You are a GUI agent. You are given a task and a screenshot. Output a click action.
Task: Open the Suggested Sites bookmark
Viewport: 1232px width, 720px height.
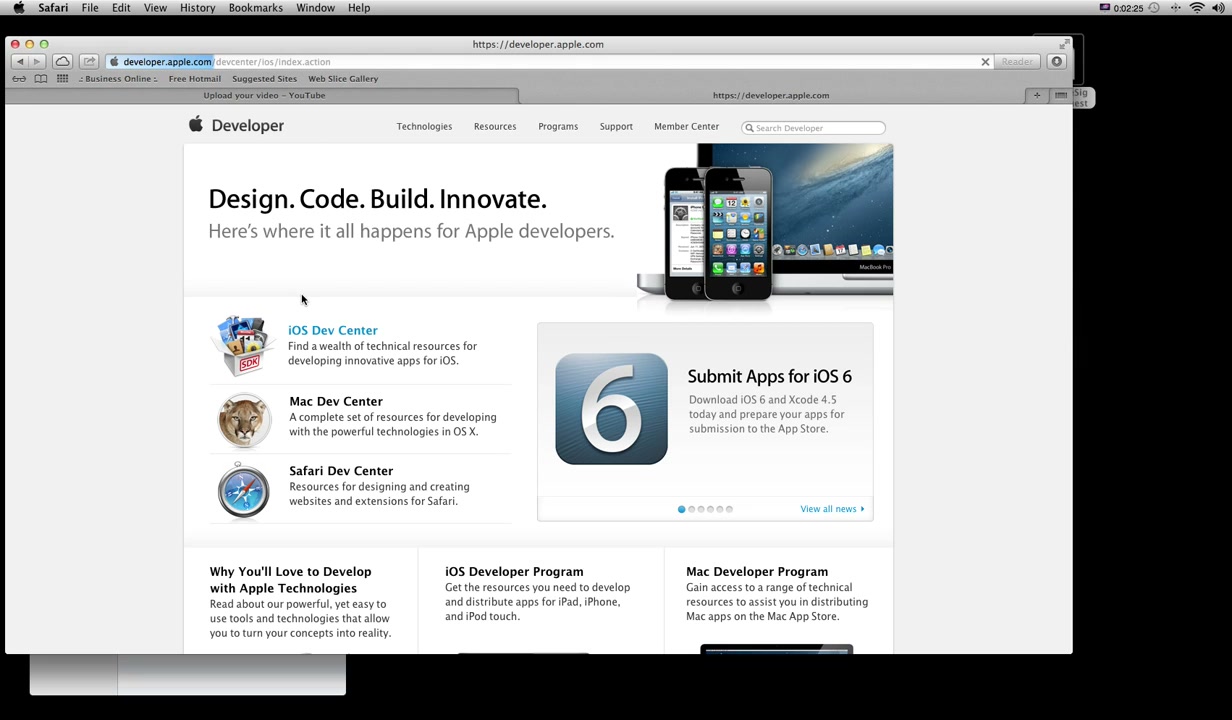264,79
